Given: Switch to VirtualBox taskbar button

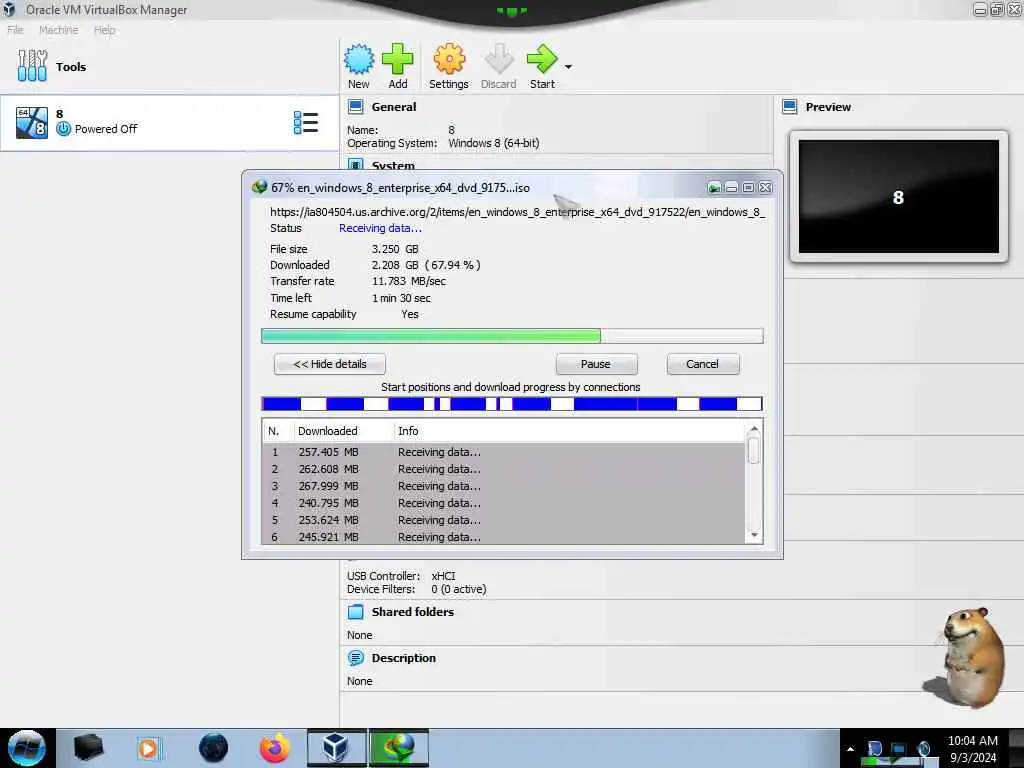Looking at the screenshot, I should (336, 748).
